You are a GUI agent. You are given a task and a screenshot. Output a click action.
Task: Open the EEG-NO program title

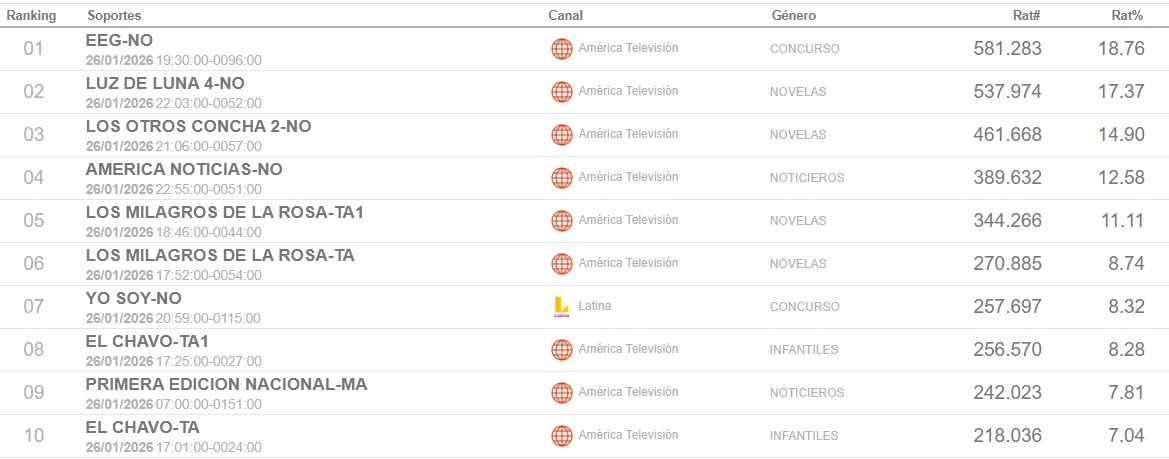click(119, 40)
